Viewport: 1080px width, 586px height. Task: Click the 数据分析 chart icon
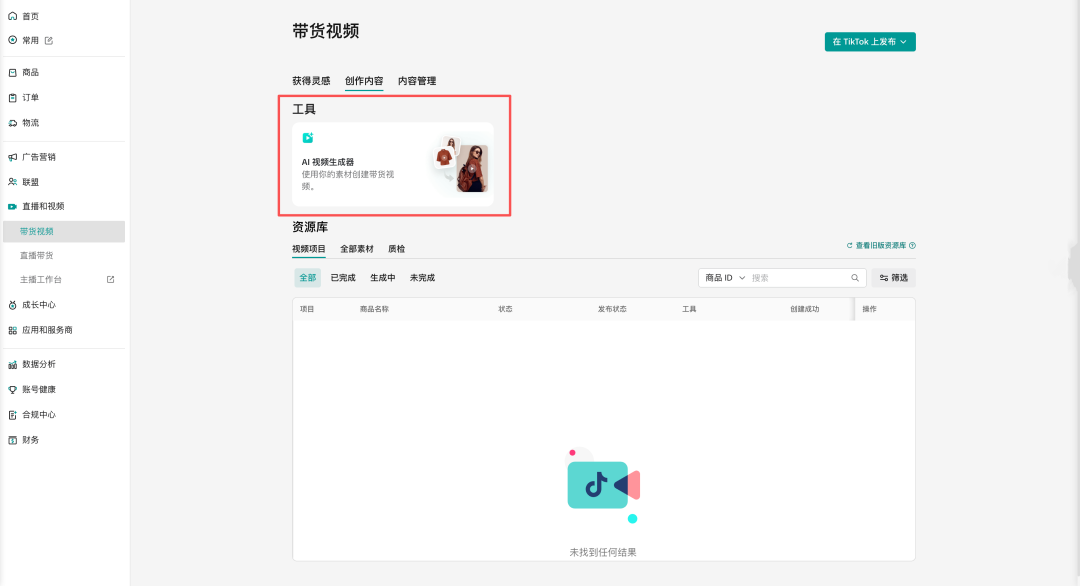coord(12,364)
